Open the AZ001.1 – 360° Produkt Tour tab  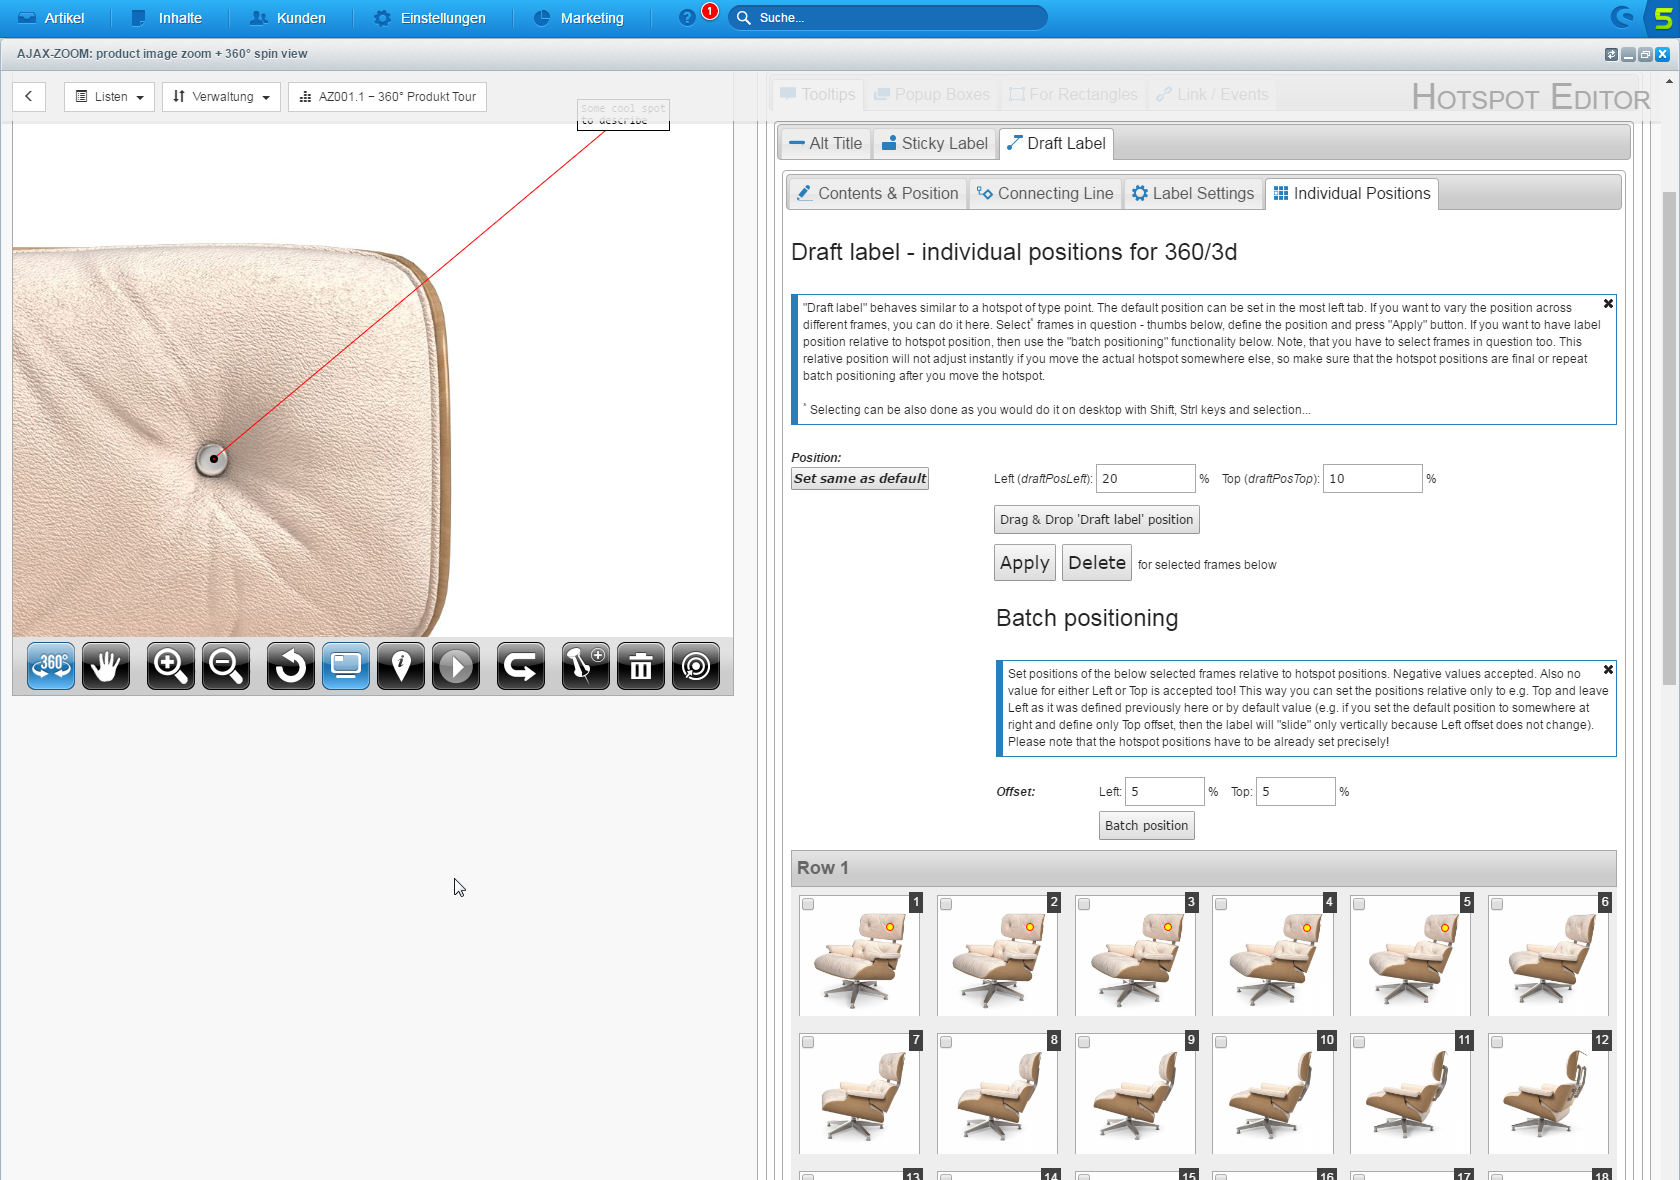pyautogui.click(x=387, y=97)
